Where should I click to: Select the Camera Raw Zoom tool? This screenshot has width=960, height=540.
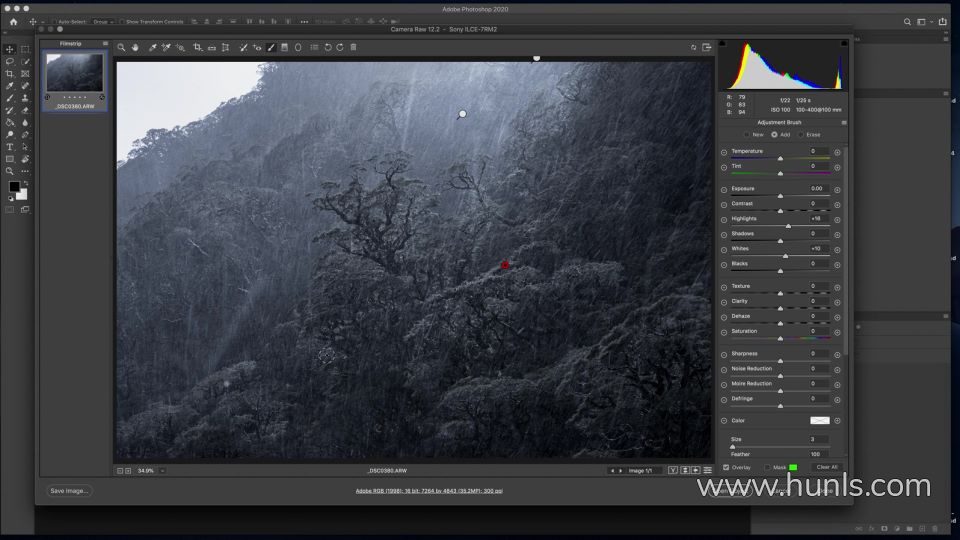[x=121, y=47]
